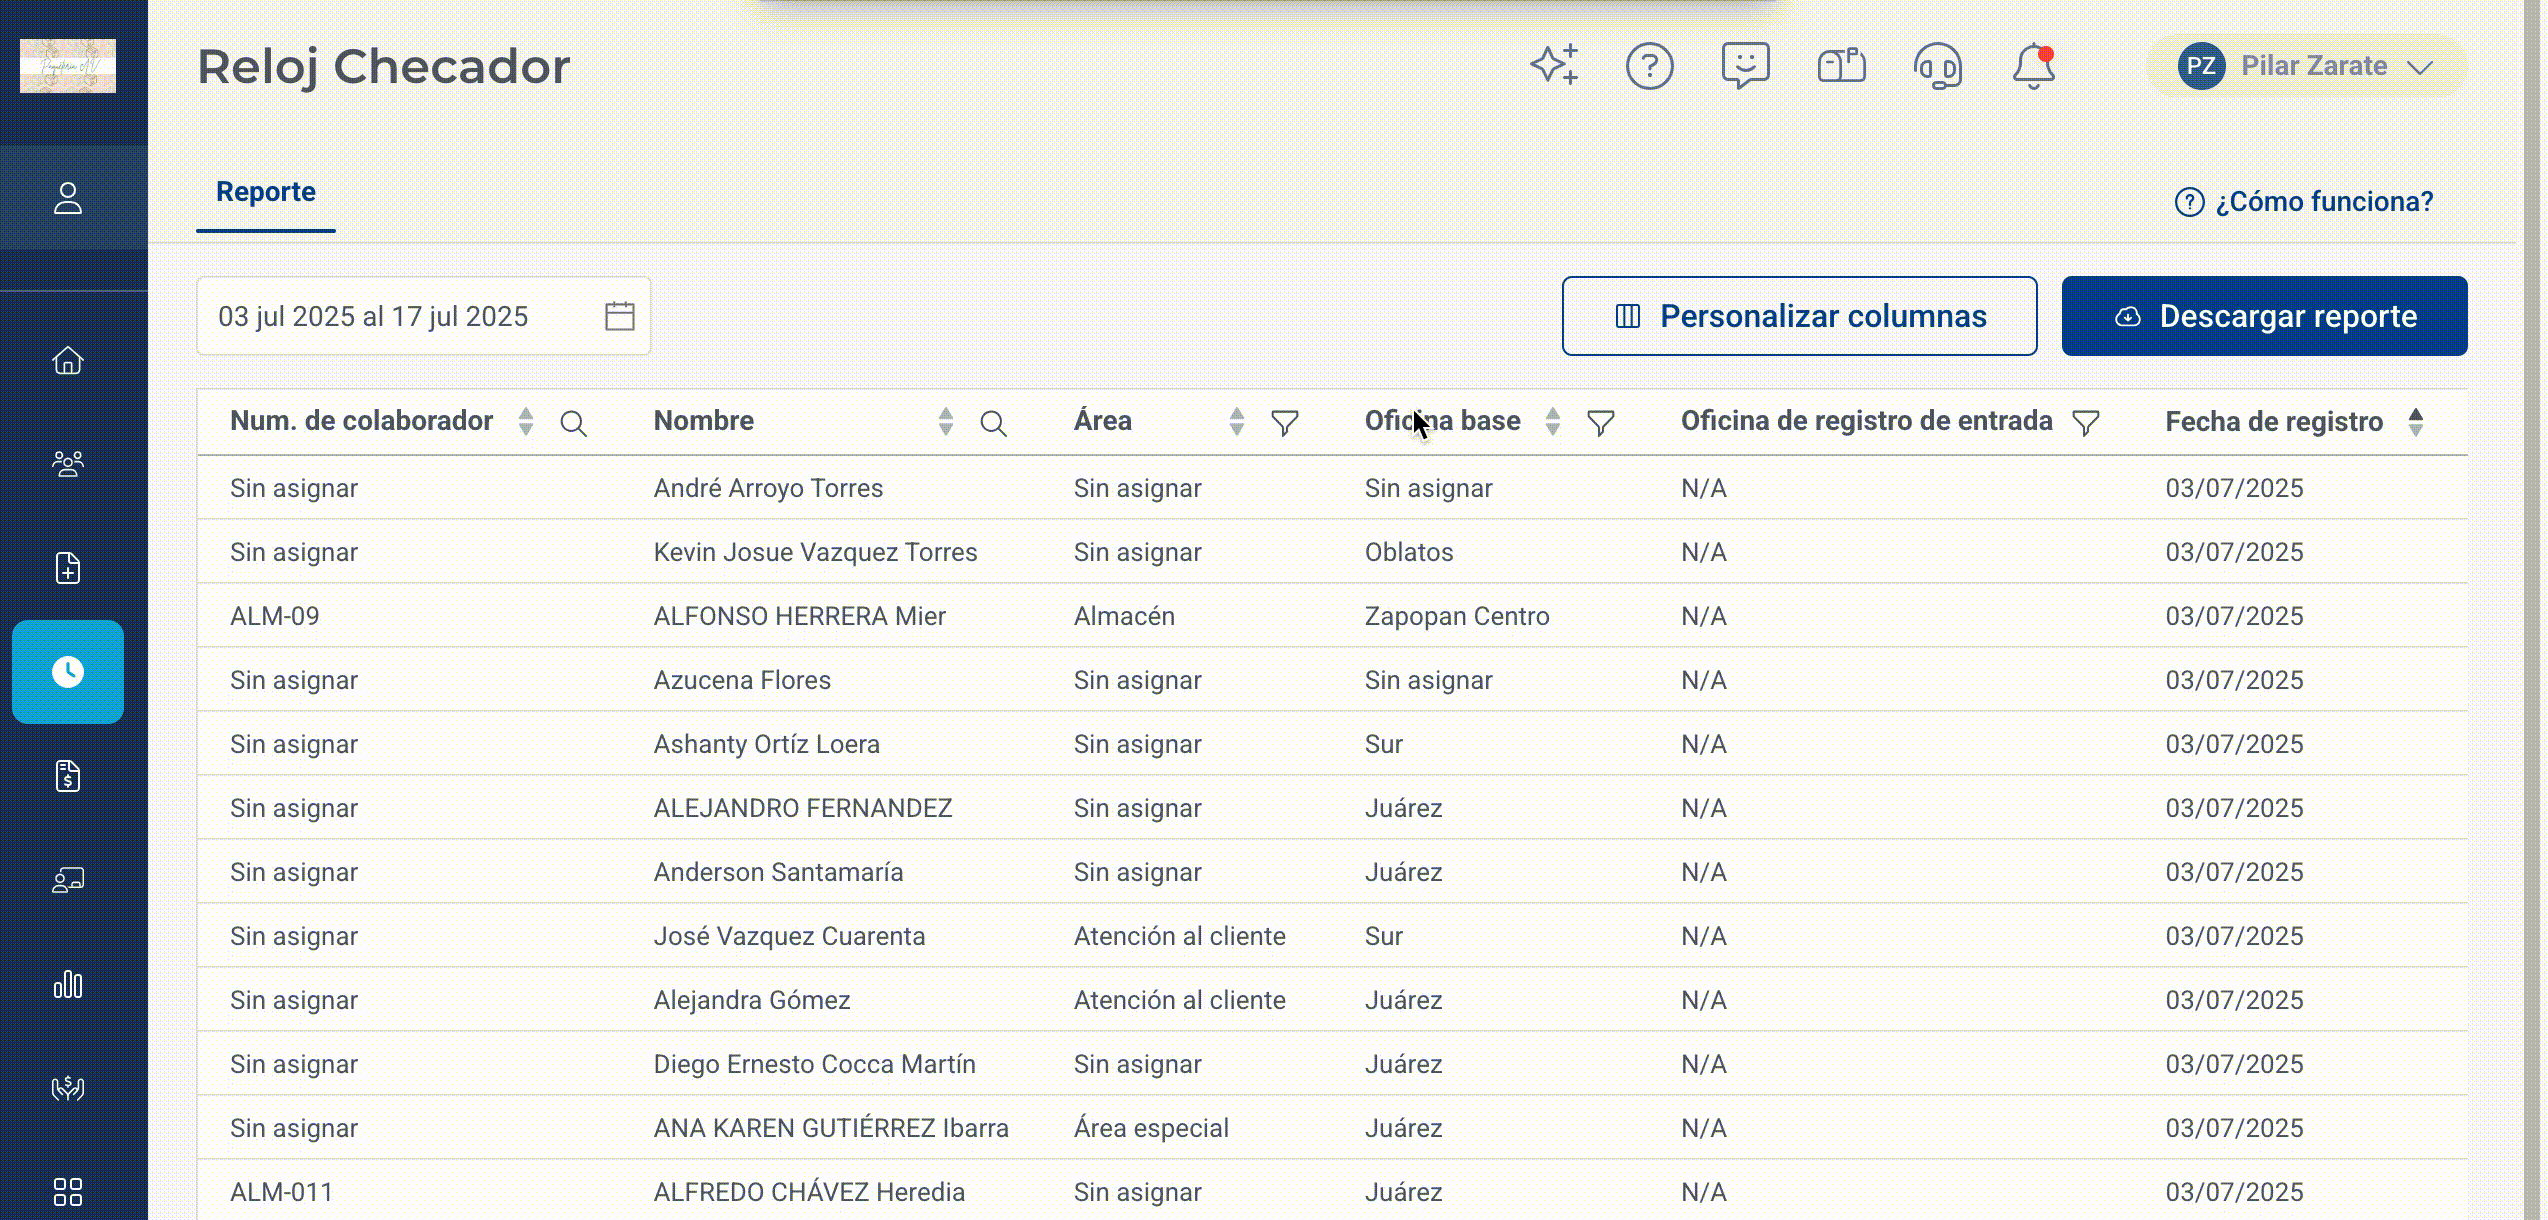
Task: Filter Oficina de registro de entrada column
Action: [2085, 423]
